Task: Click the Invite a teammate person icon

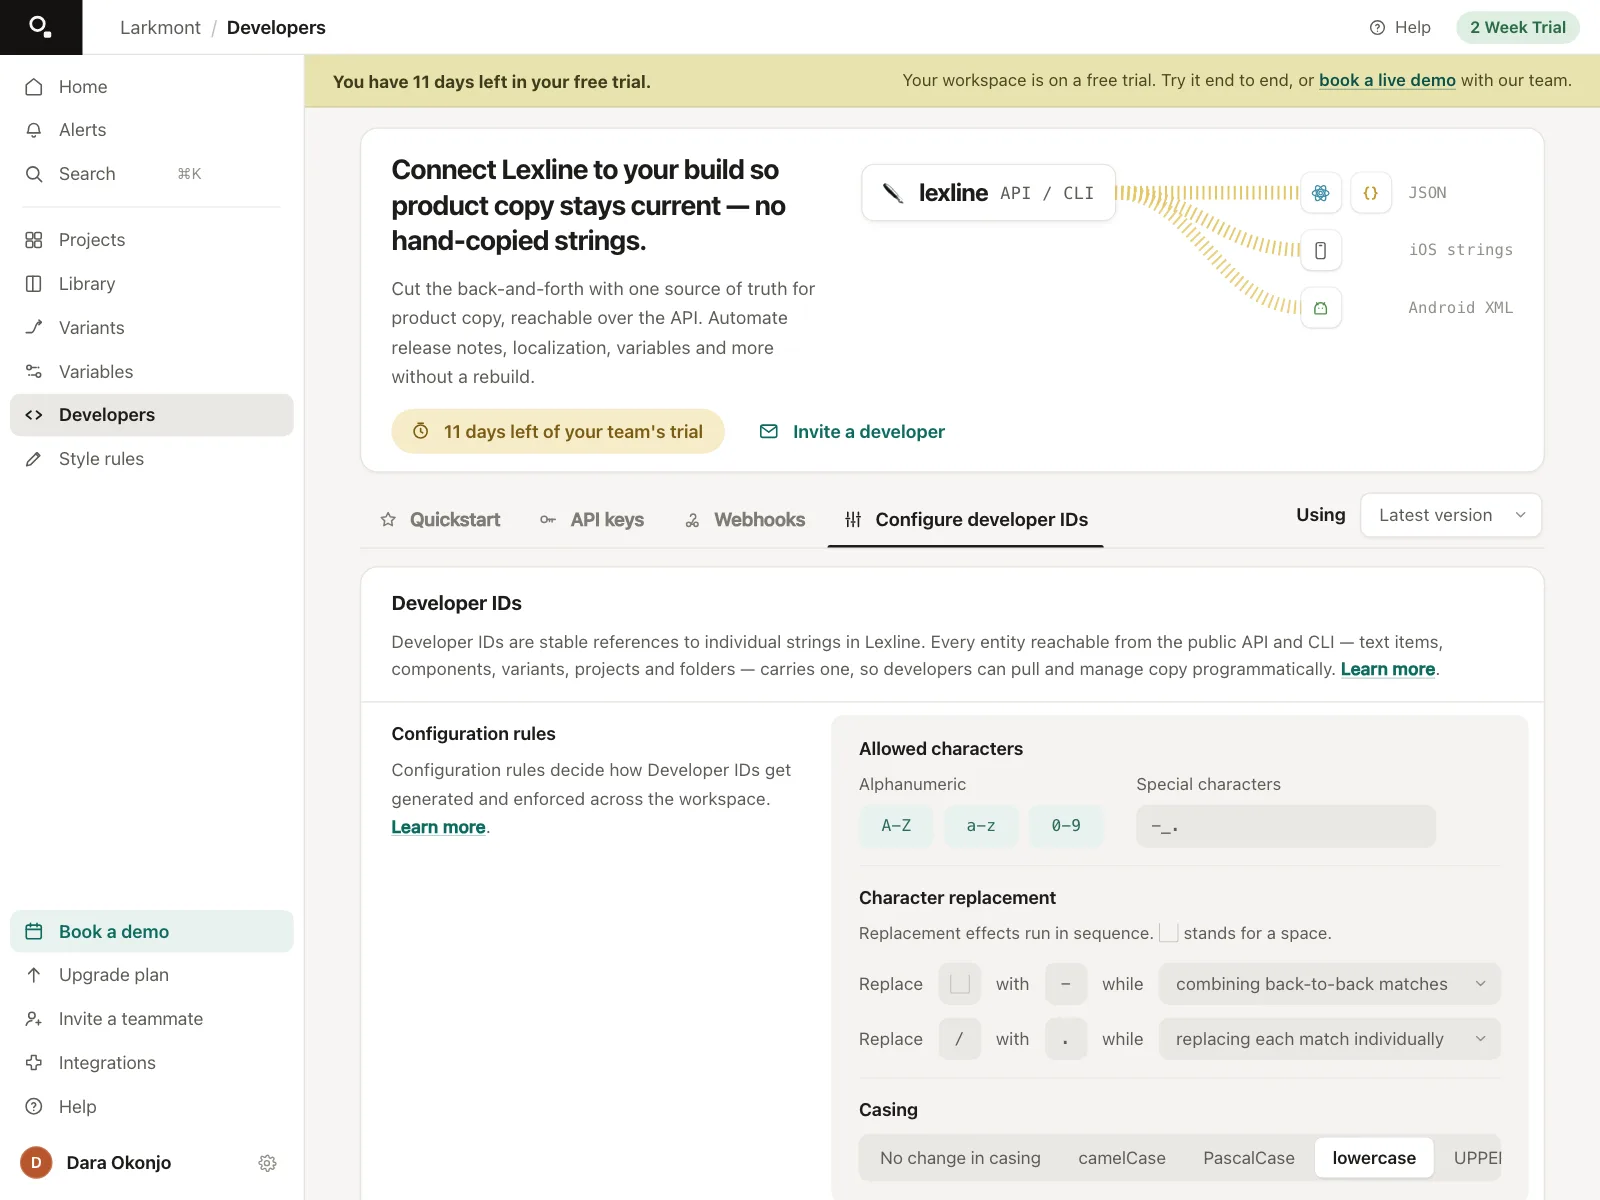Action: pos(34,1019)
